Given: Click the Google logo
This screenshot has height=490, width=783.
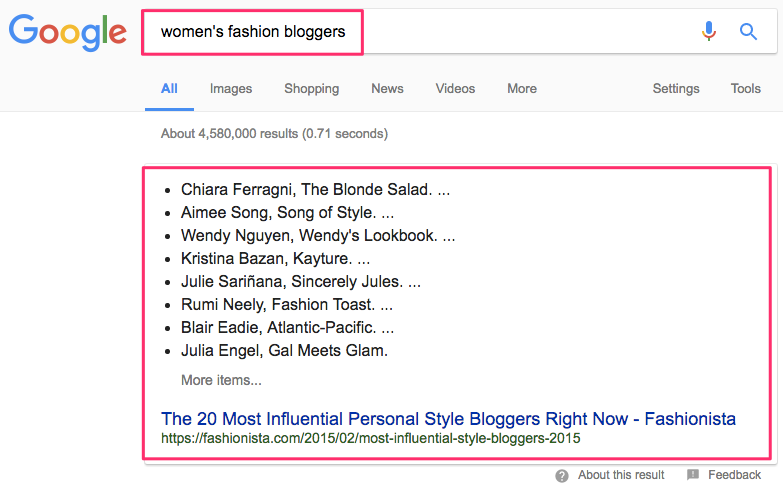Looking at the screenshot, I should (67, 32).
